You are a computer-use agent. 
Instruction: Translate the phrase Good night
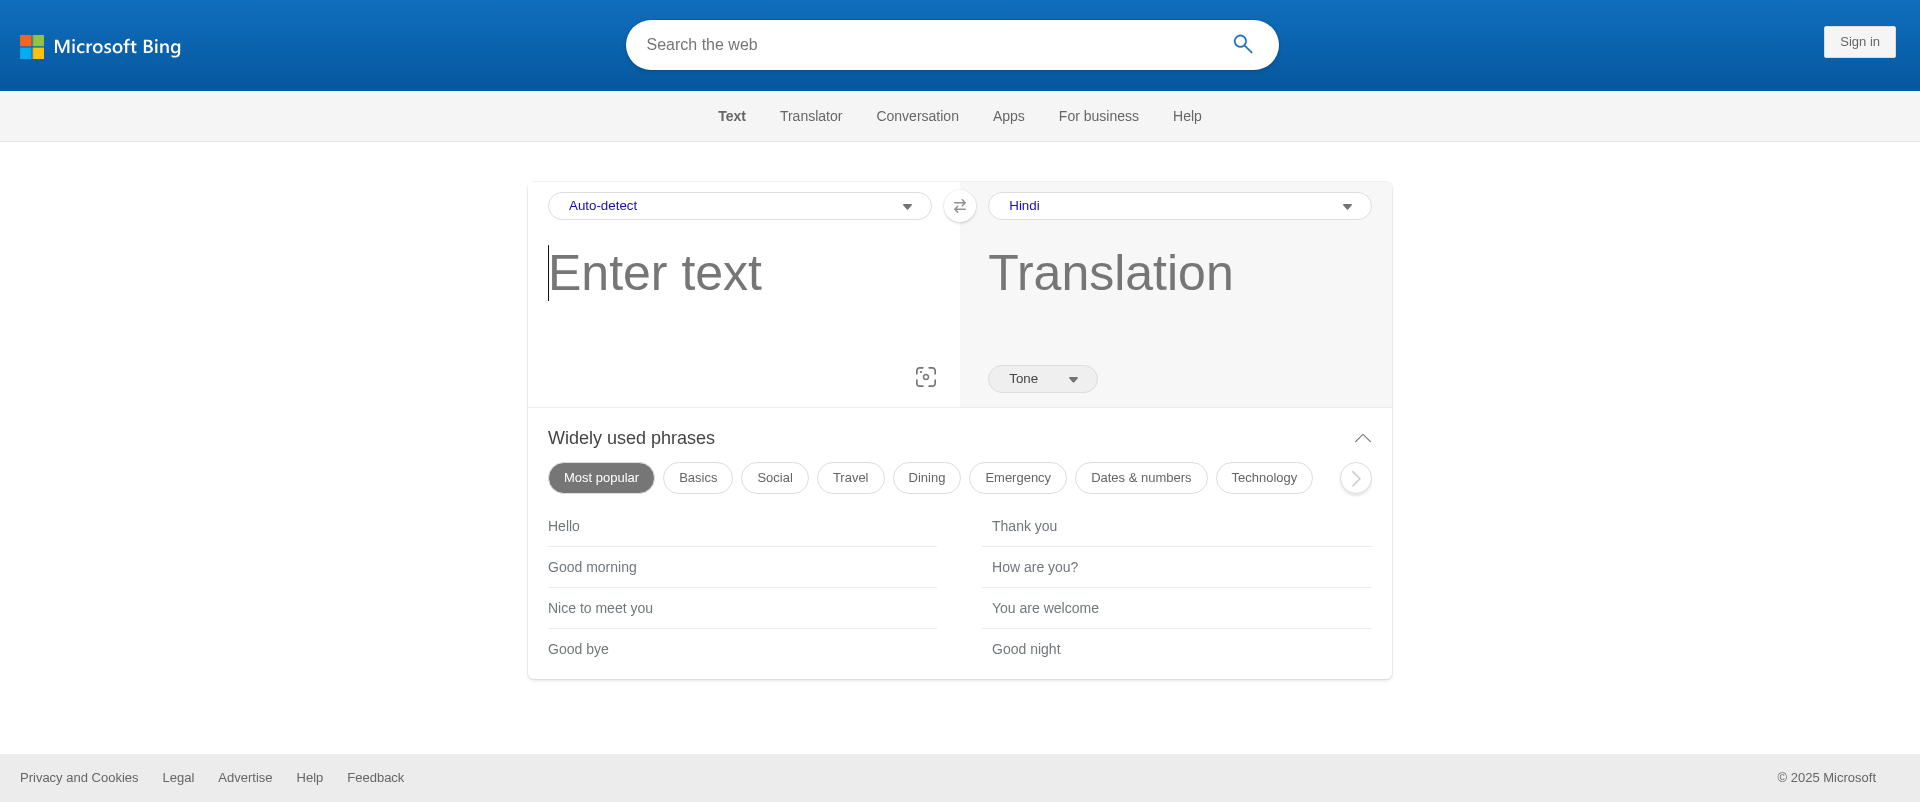(x=1177, y=649)
